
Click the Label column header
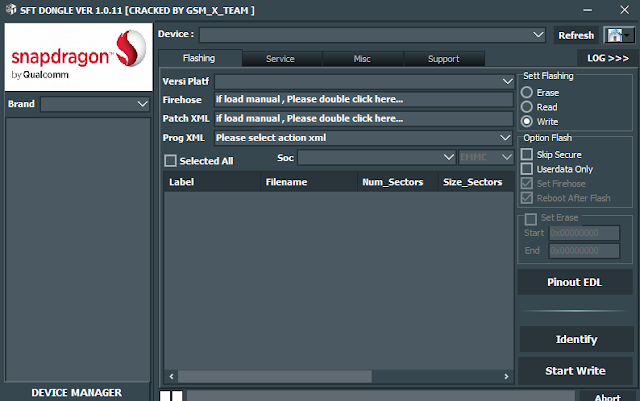pyautogui.click(x=212, y=182)
